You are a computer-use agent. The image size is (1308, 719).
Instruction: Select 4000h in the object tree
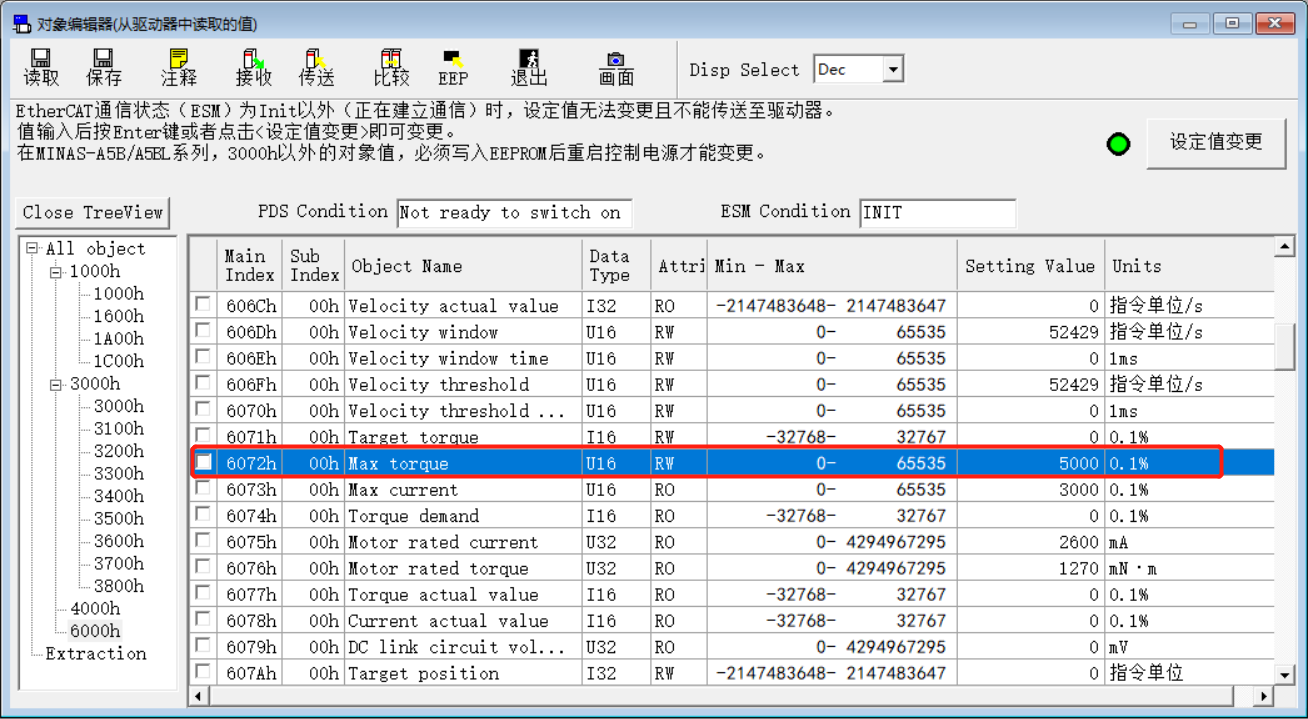tap(95, 608)
